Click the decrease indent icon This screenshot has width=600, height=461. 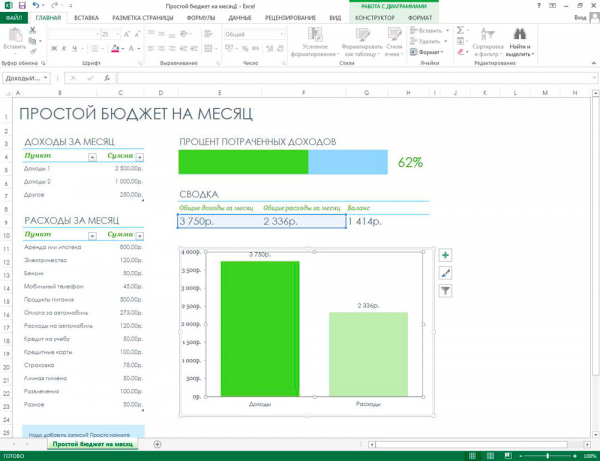[184, 49]
